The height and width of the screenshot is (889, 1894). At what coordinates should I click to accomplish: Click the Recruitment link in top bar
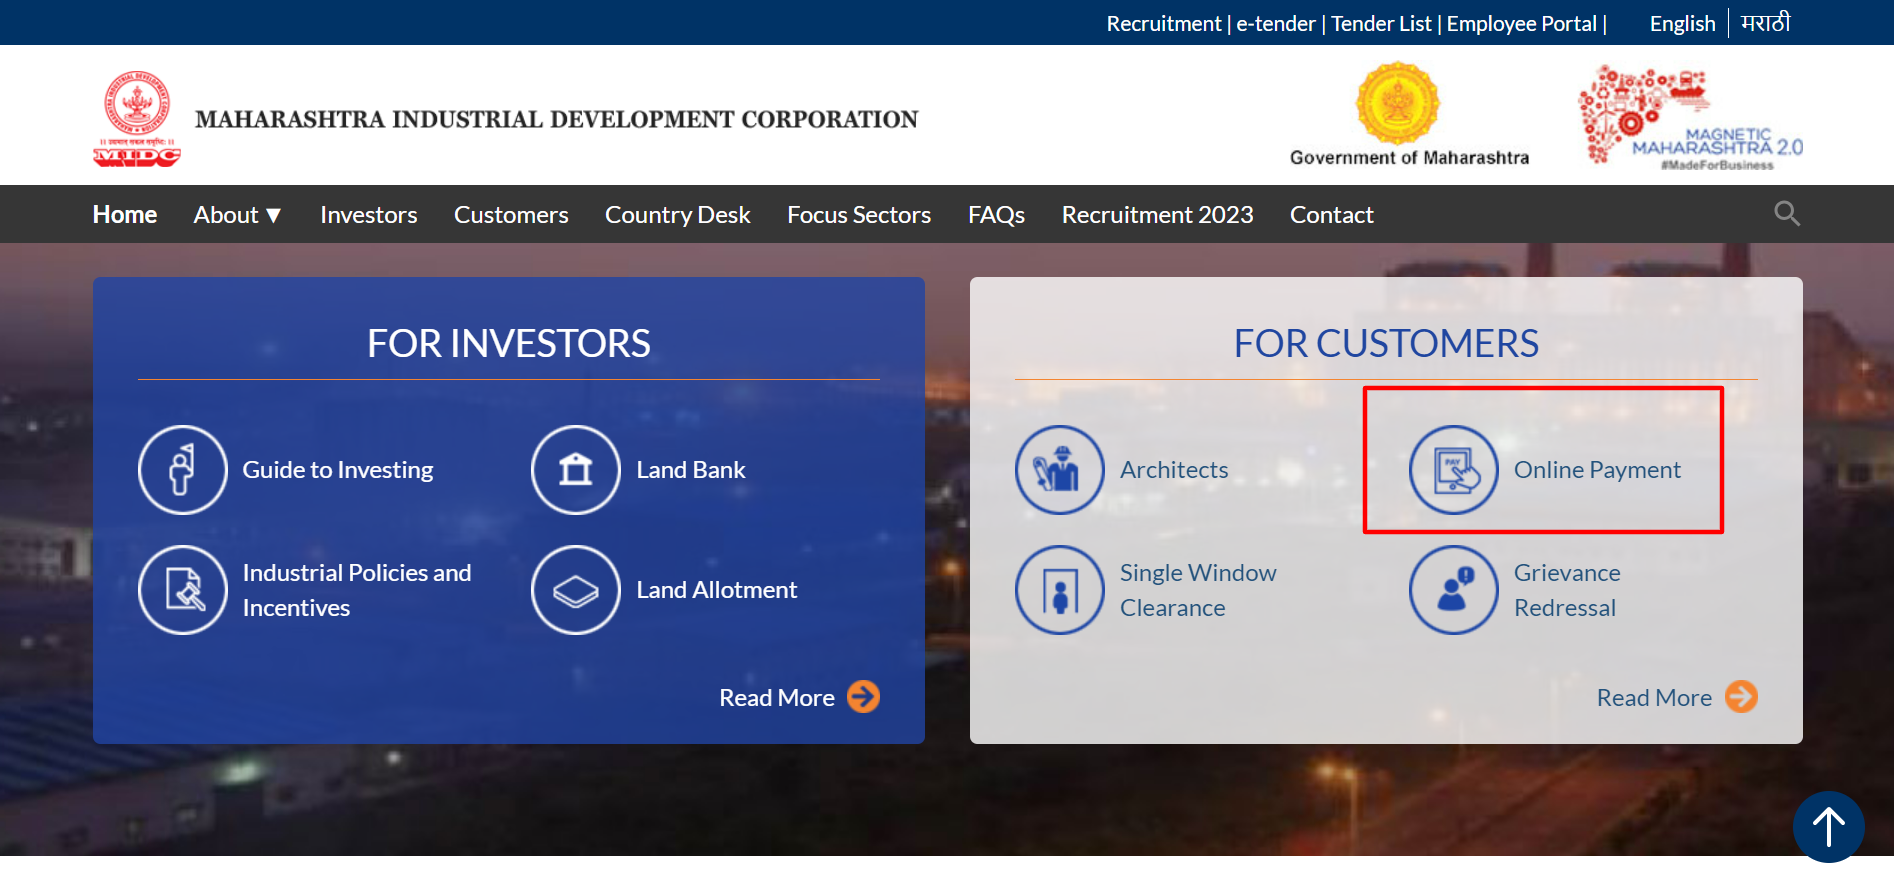point(1164,24)
